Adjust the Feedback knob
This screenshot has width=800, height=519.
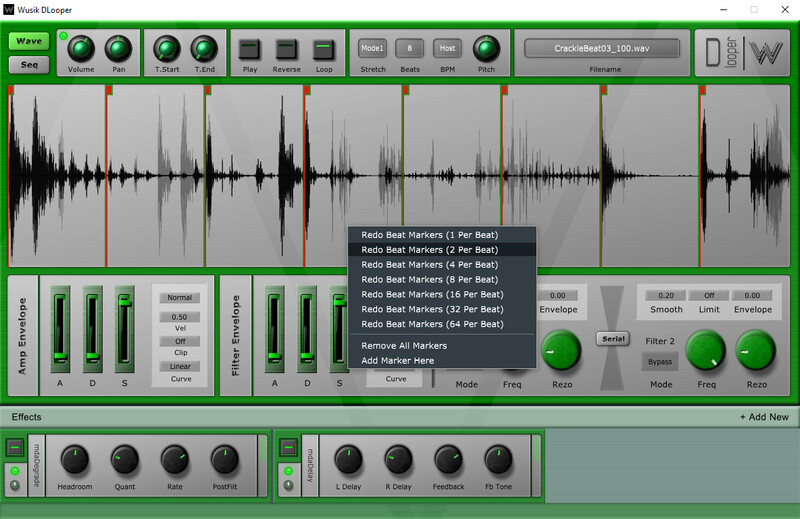pos(448,460)
